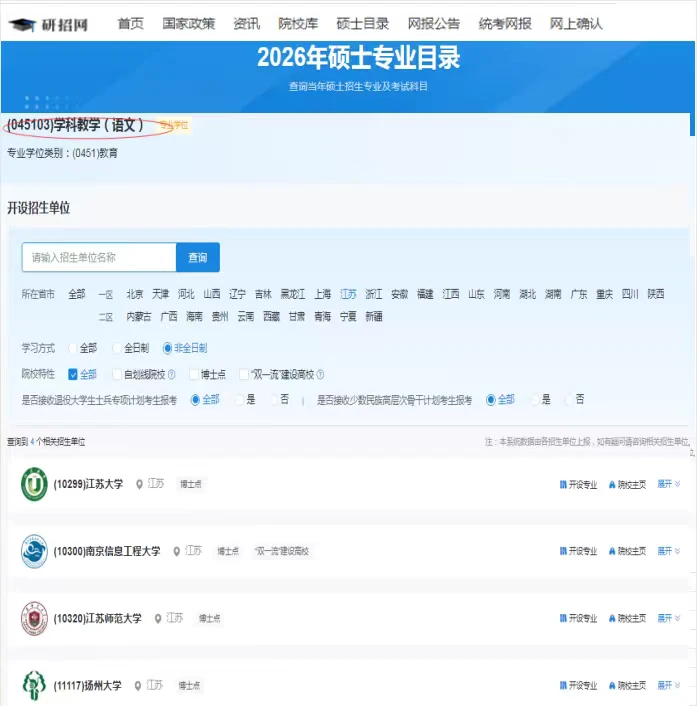Go to 首页 in the top navigation

tap(131, 24)
